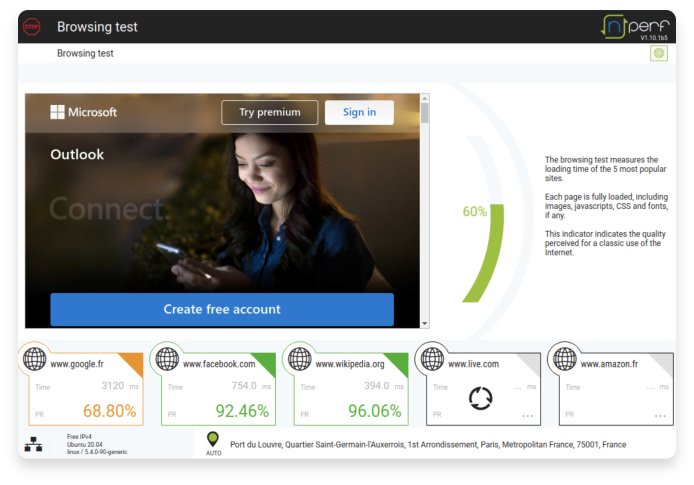The width and height of the screenshot is (694, 485).
Task: Click the nPerf logo
Action: [x=635, y=27]
